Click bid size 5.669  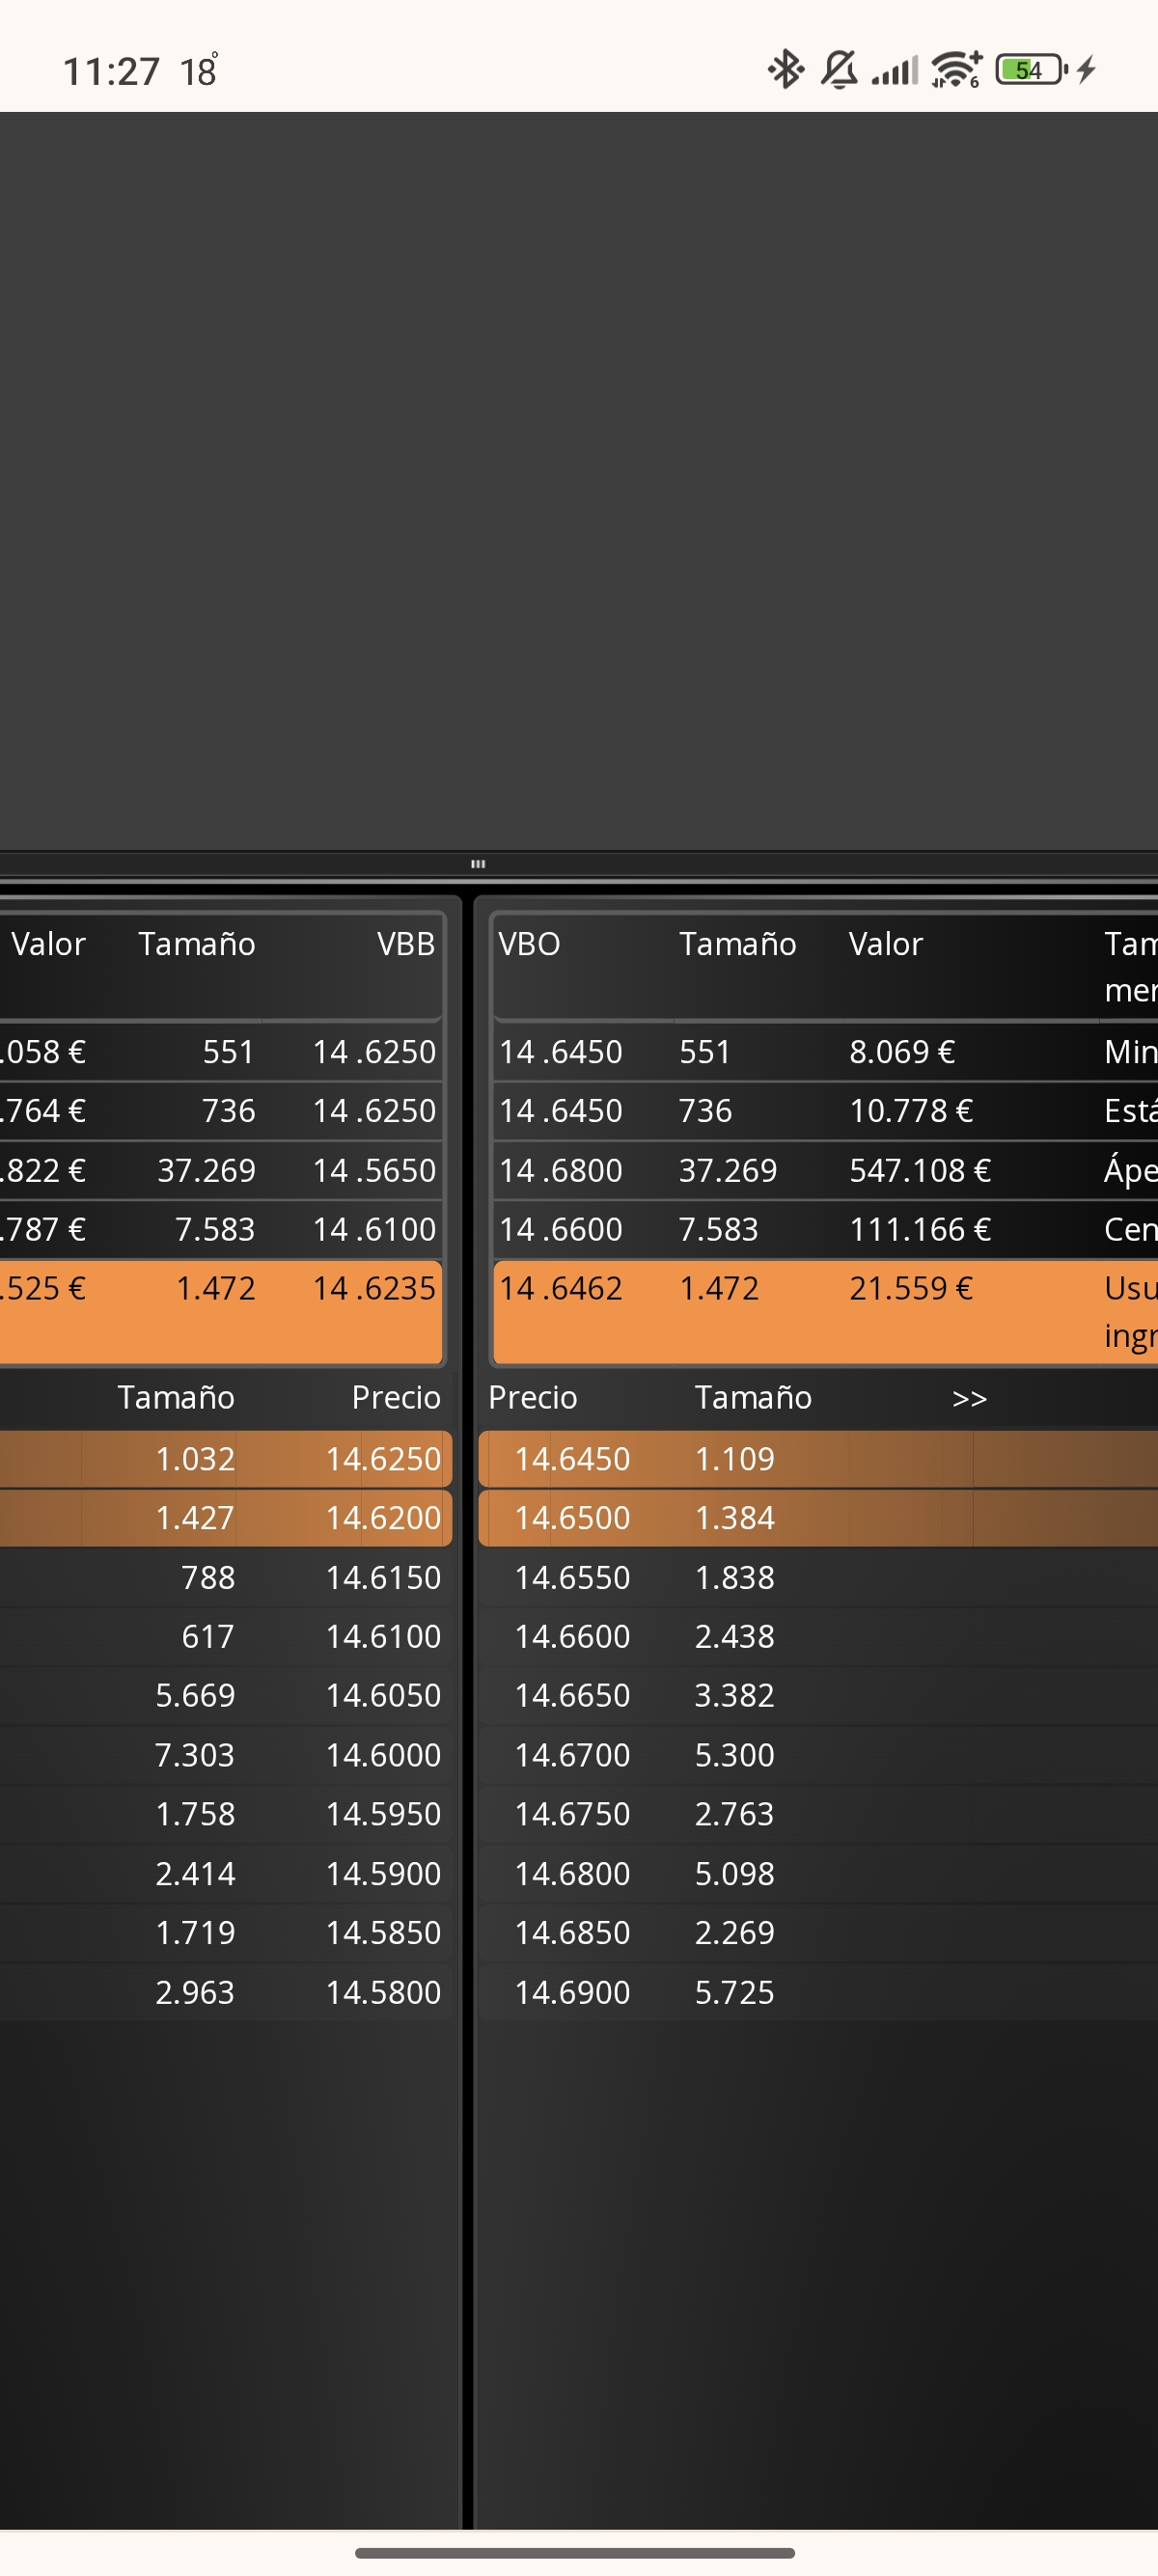point(195,1696)
